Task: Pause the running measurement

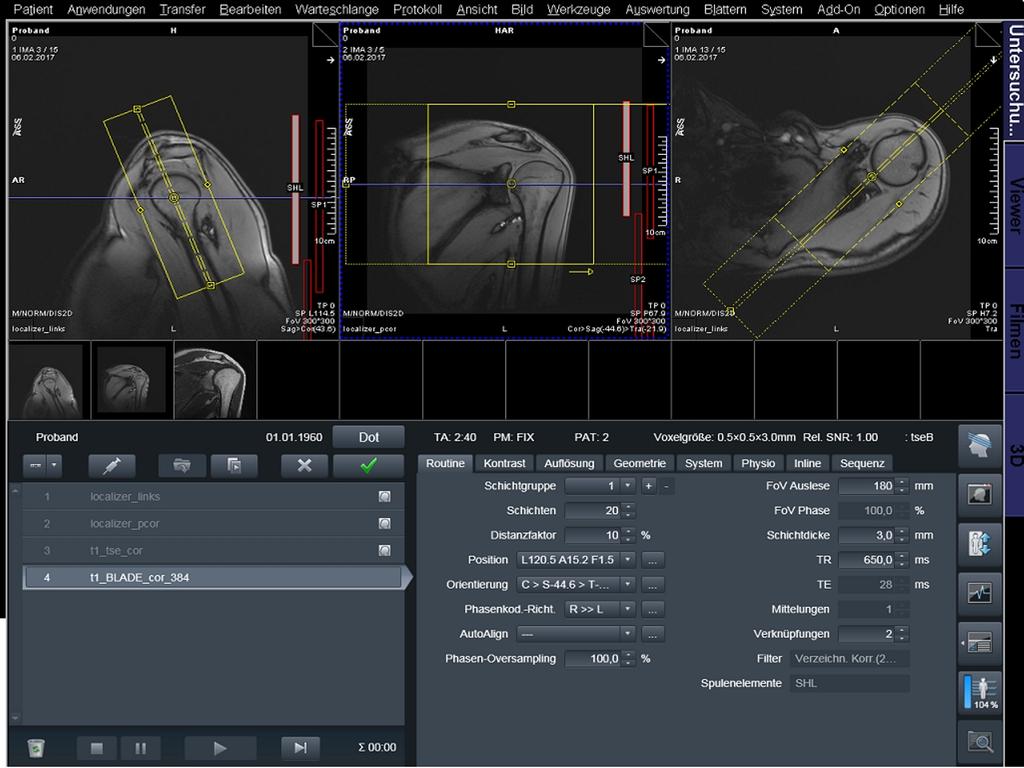Action: [x=141, y=747]
